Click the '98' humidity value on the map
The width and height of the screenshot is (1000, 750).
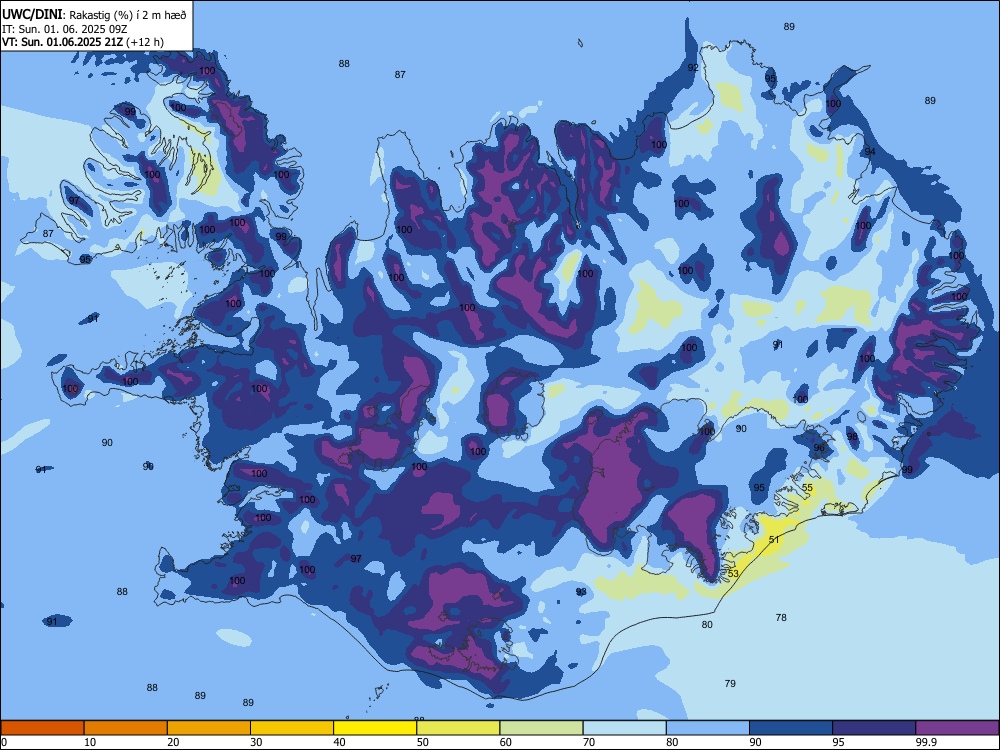852,437
